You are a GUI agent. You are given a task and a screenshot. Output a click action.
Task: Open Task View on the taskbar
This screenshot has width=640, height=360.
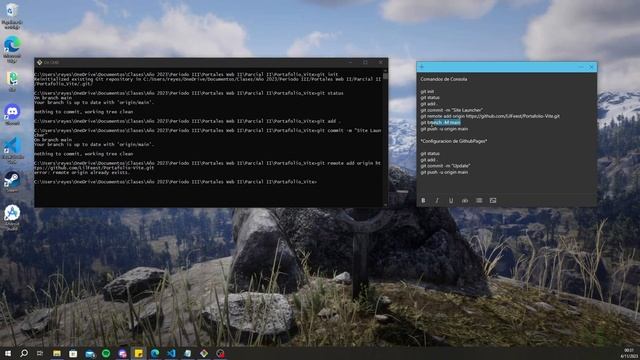click(40, 353)
